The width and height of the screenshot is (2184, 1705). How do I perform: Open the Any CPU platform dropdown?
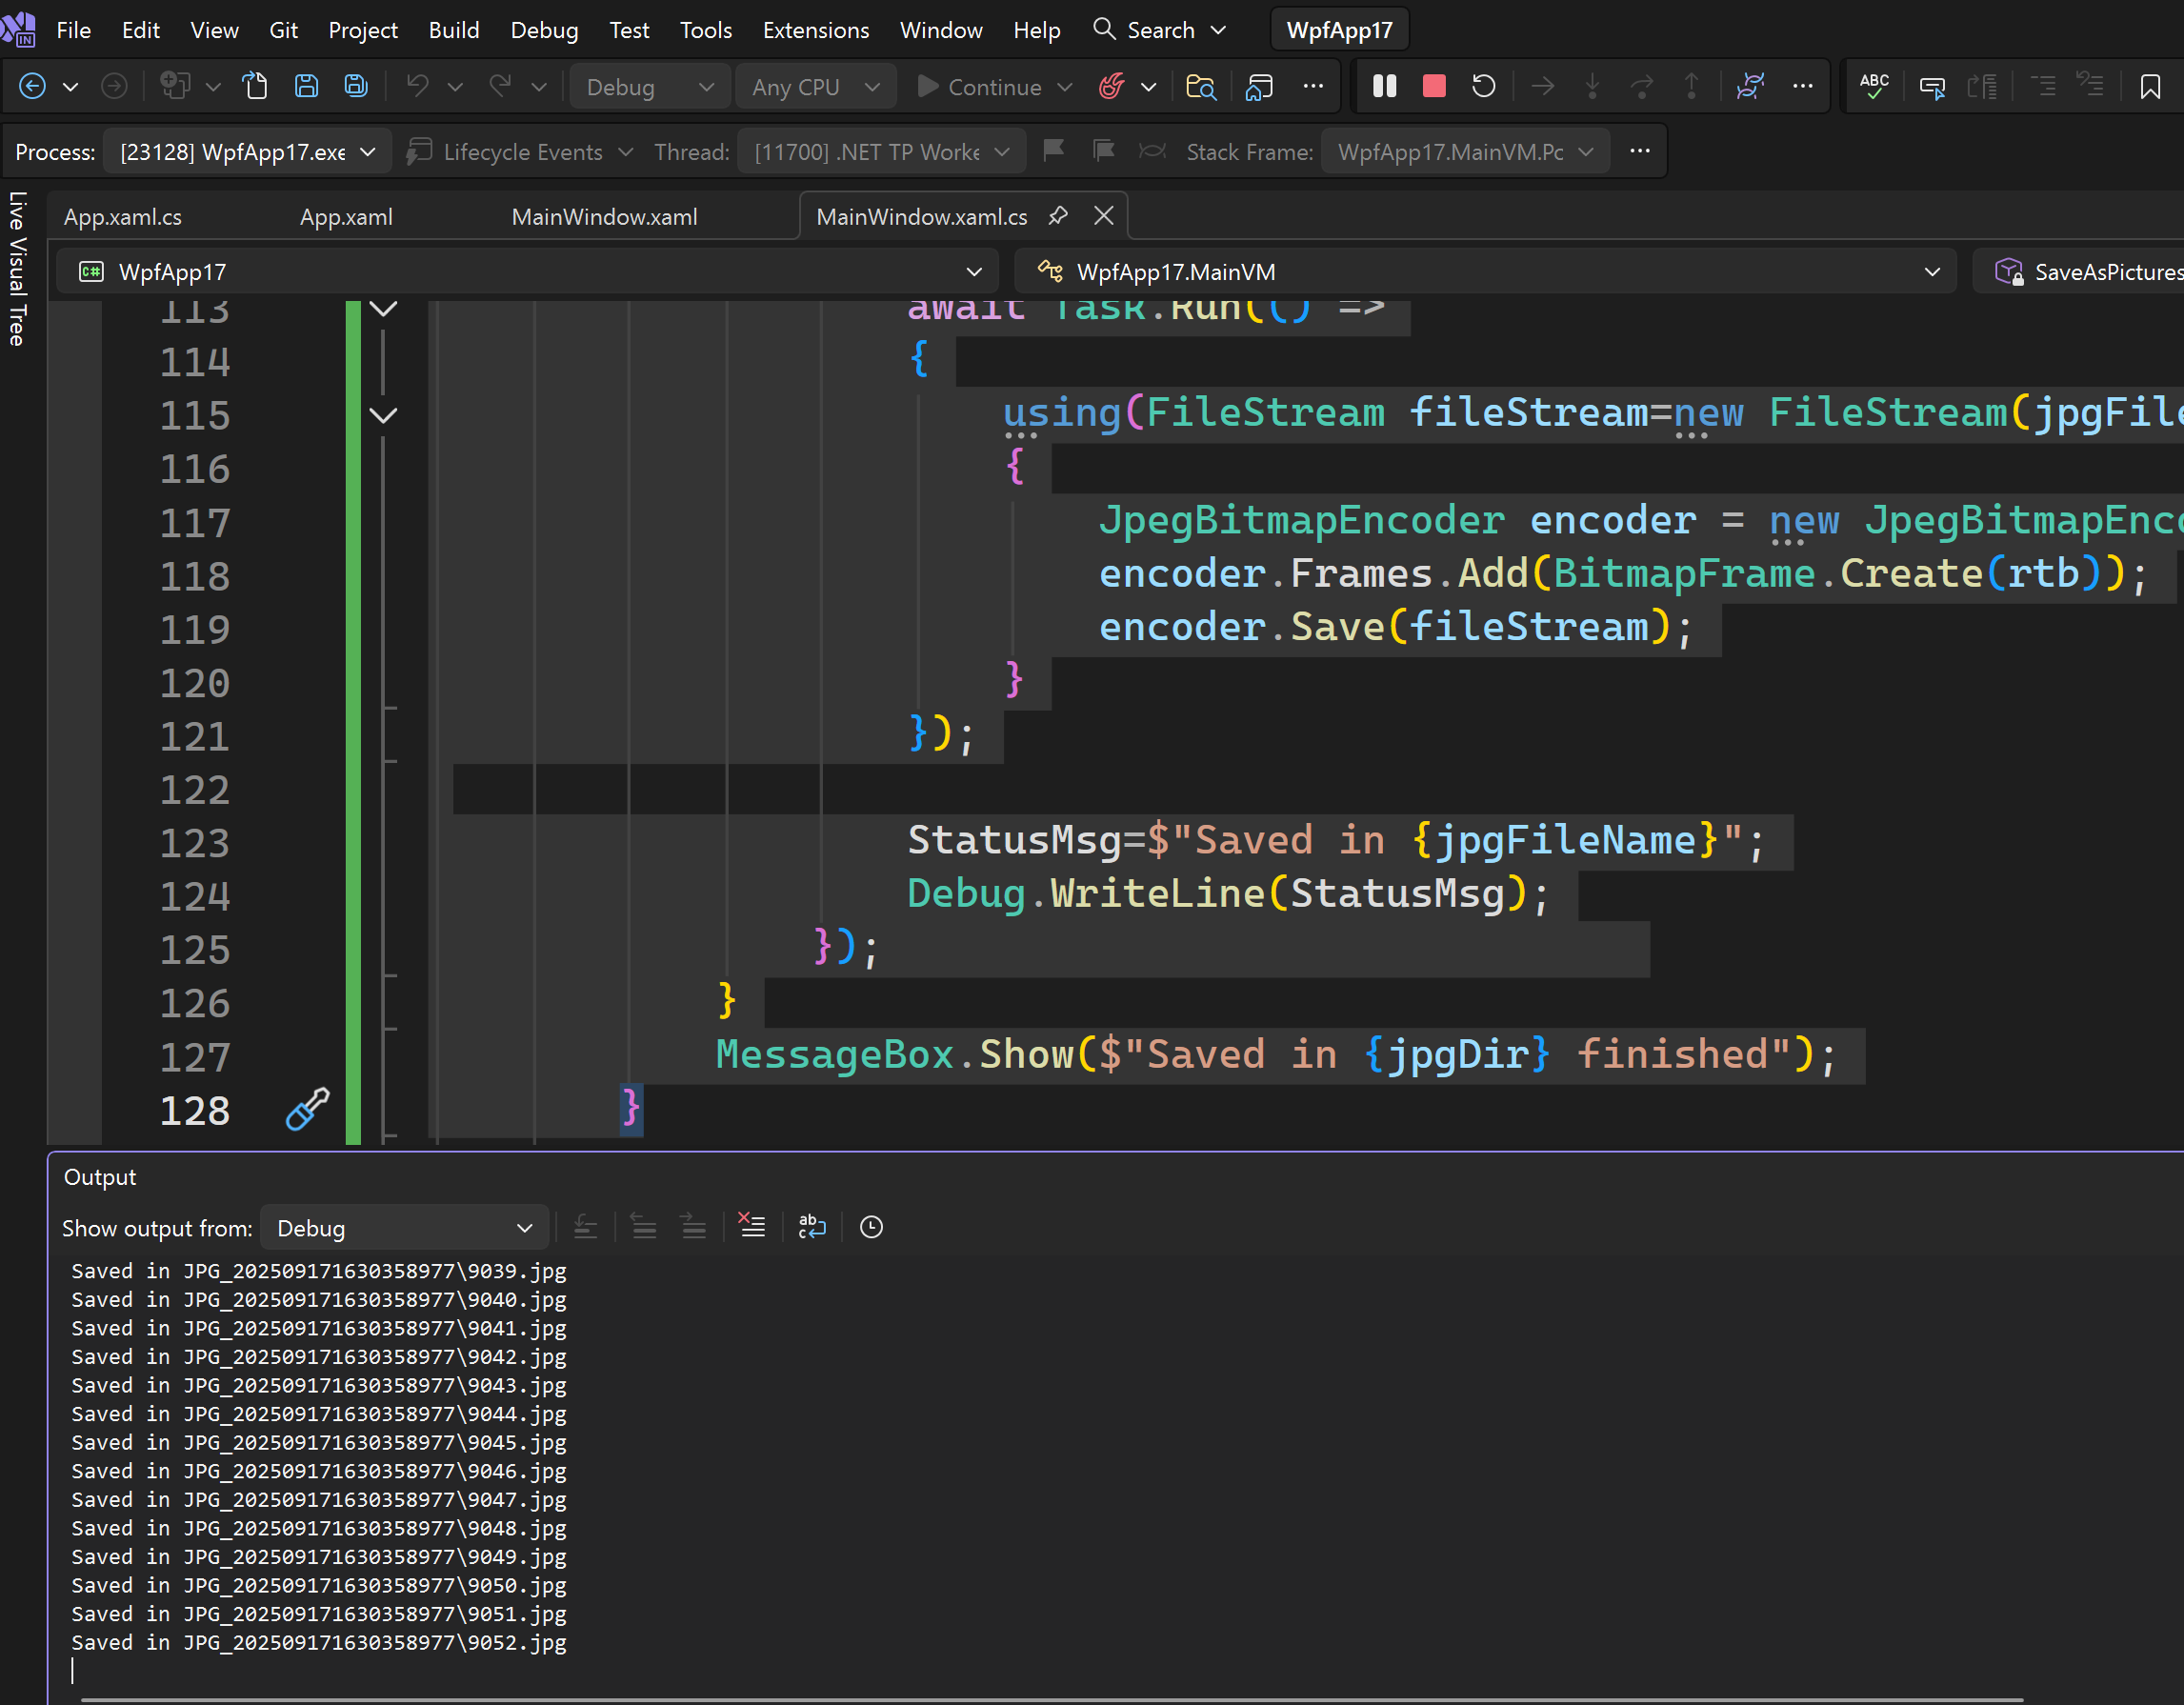[815, 87]
